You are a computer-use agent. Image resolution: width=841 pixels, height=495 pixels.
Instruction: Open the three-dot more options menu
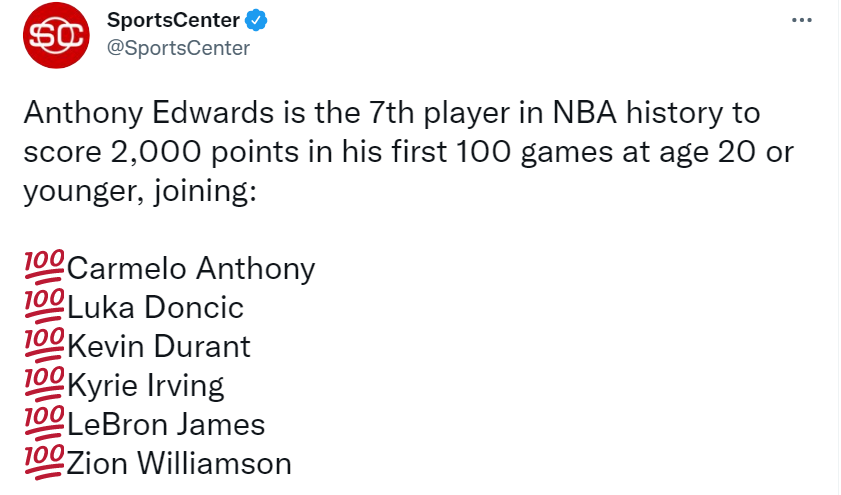point(801,20)
